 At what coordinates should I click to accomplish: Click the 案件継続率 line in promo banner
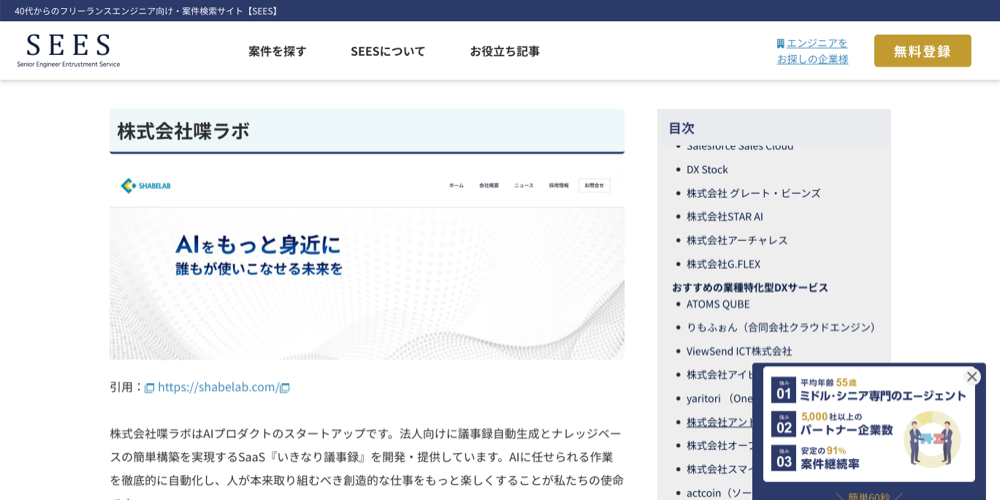tap(832, 462)
